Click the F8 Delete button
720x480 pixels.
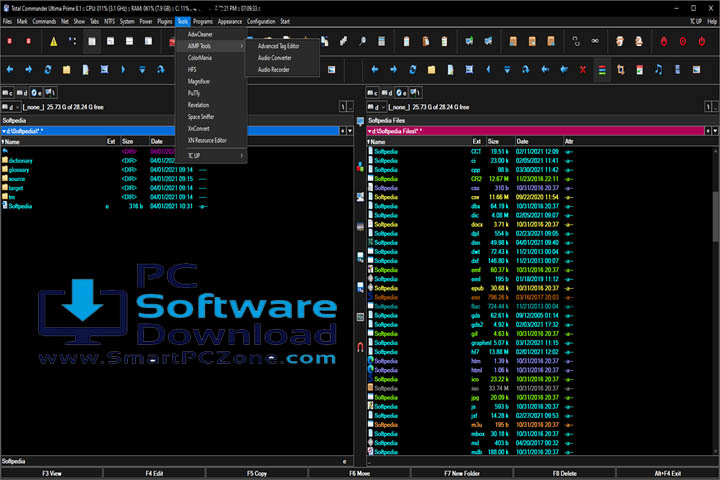coord(565,473)
